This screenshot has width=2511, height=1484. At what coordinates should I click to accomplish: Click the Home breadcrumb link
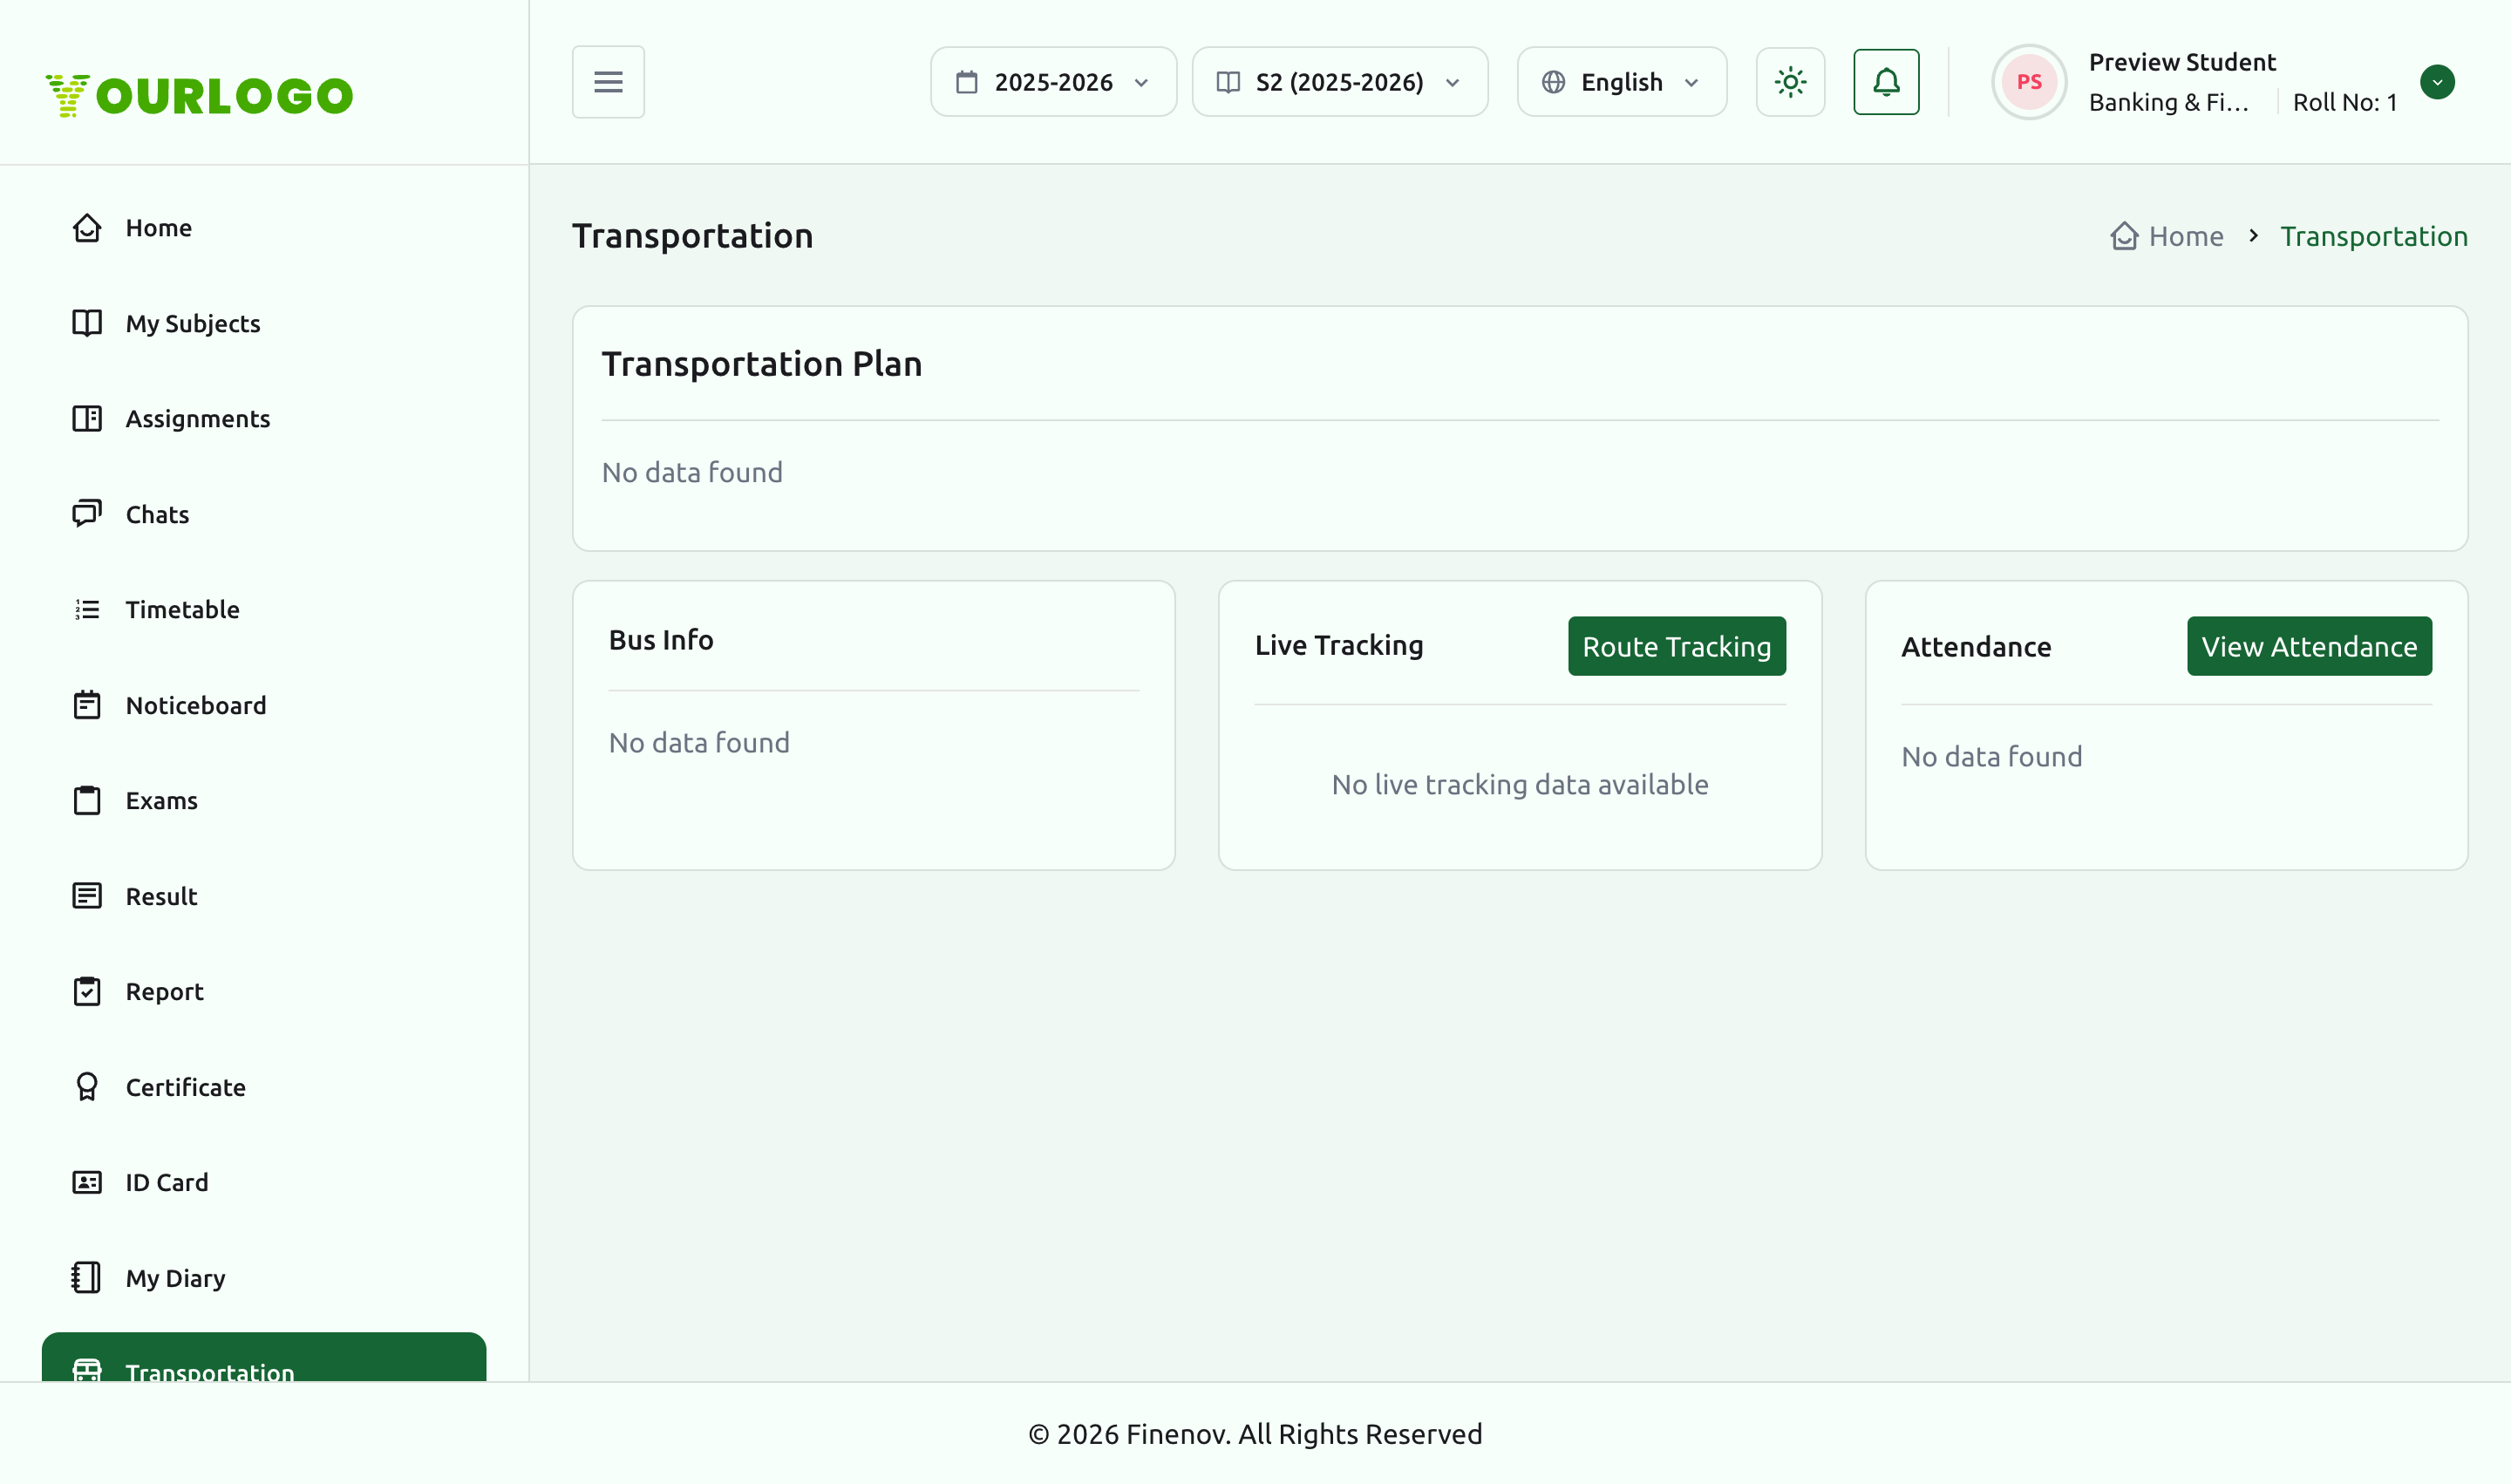click(2186, 237)
